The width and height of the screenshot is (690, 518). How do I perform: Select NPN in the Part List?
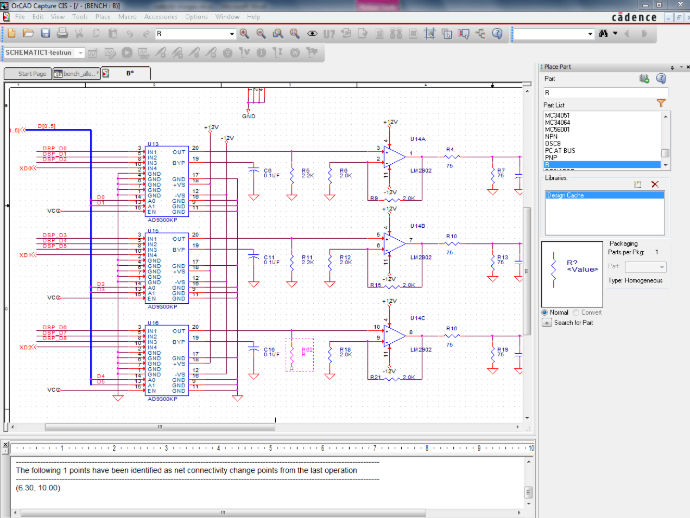pos(602,136)
